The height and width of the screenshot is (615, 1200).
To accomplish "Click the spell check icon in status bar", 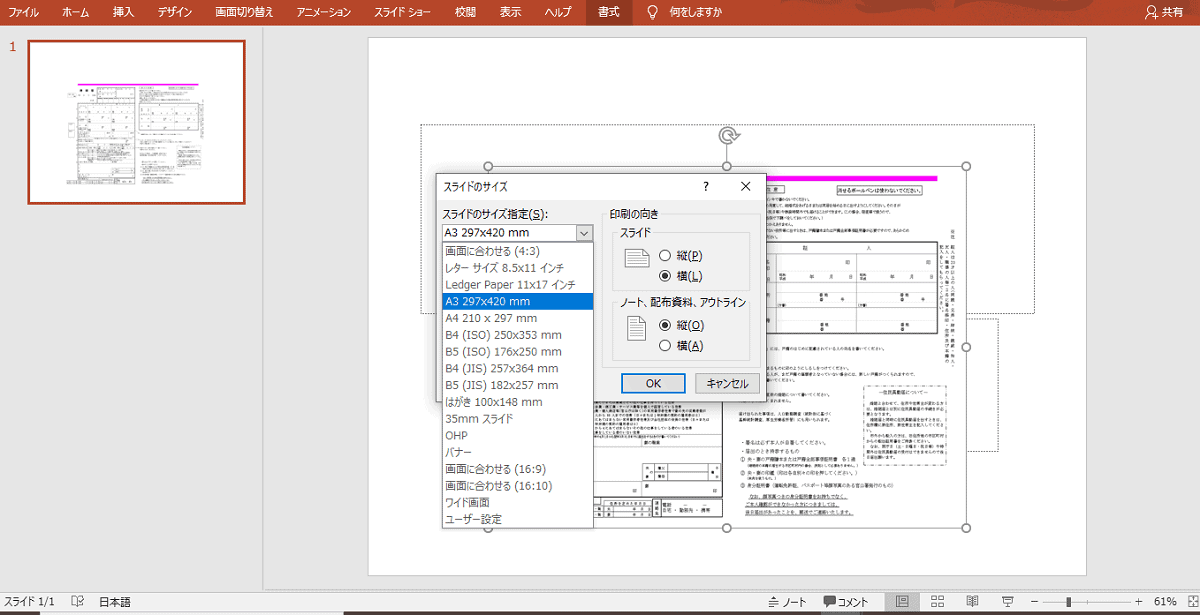I will [x=77, y=602].
